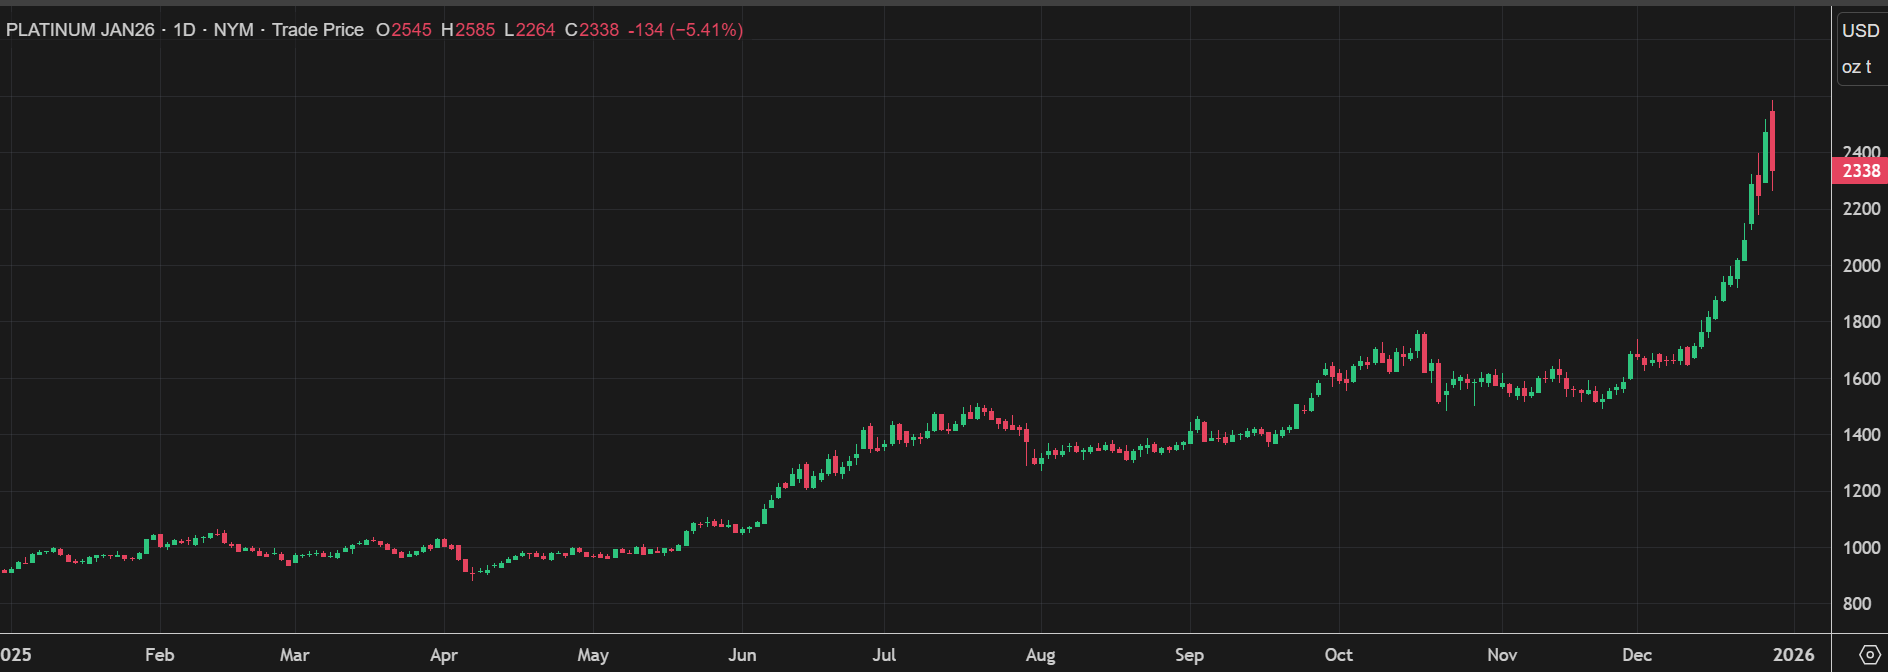Click the high value 2585 in legend
This screenshot has width=1888, height=672.
pyautogui.click(x=475, y=30)
